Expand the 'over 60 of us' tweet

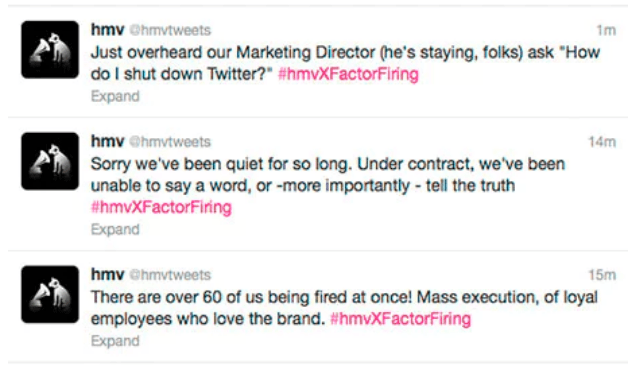pos(115,341)
